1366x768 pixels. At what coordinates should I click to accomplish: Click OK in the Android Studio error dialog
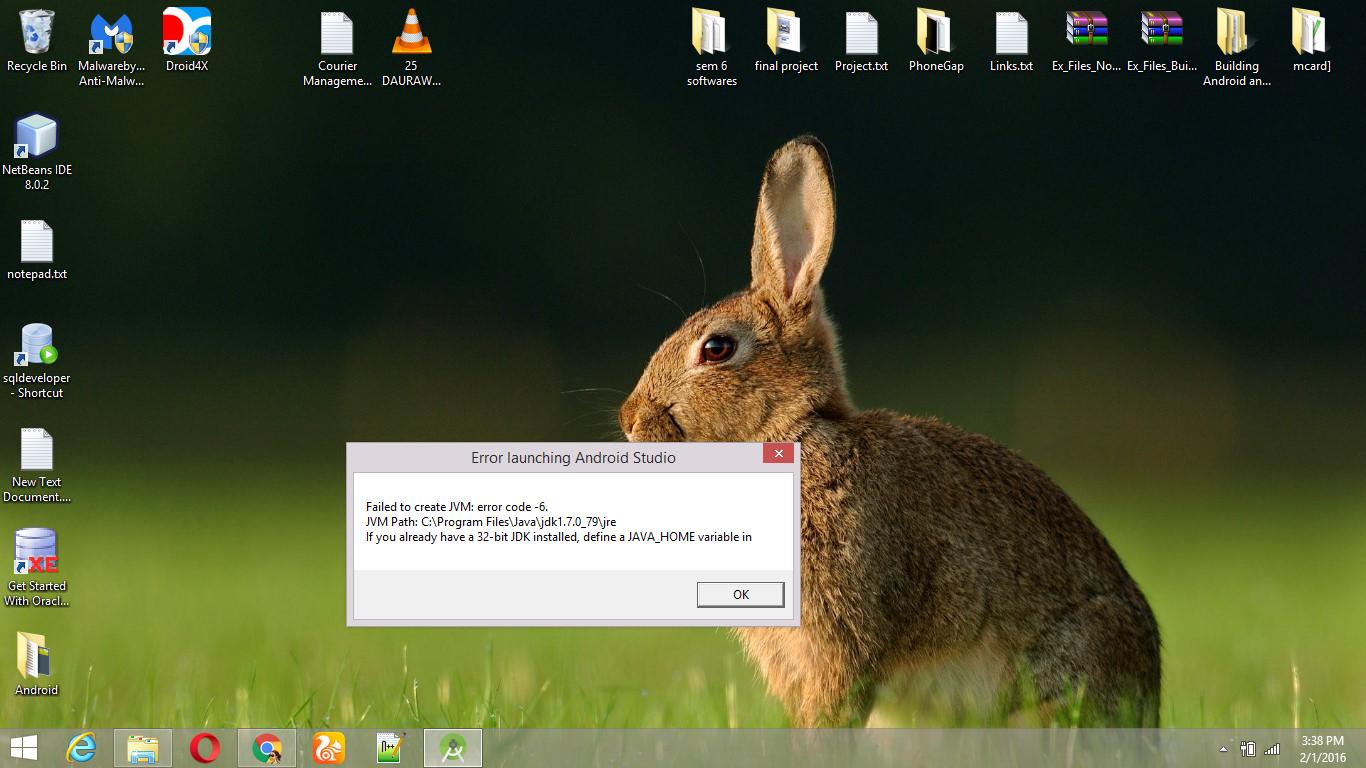point(740,594)
